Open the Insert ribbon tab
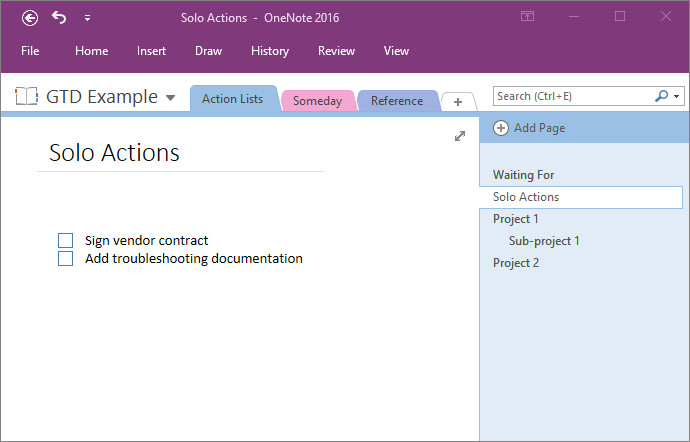 coord(151,51)
